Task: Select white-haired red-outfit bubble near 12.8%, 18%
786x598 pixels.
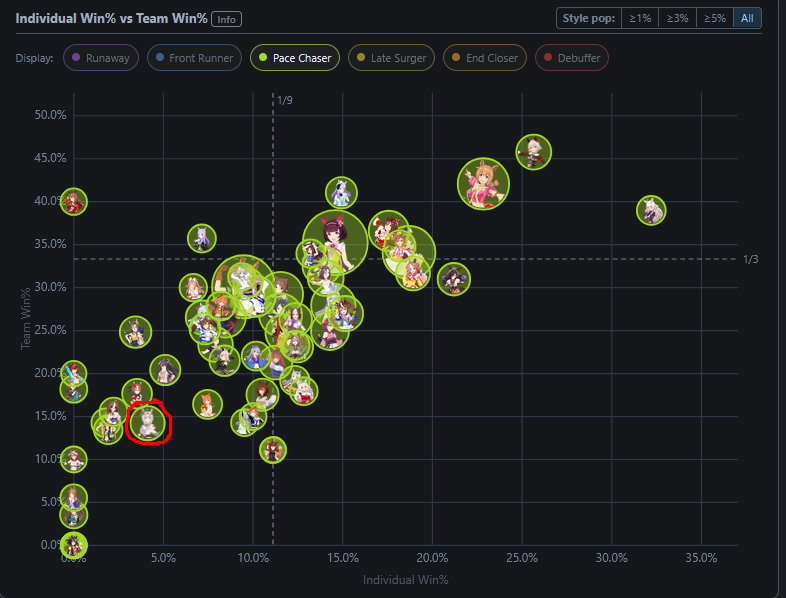Action: [x=303, y=391]
